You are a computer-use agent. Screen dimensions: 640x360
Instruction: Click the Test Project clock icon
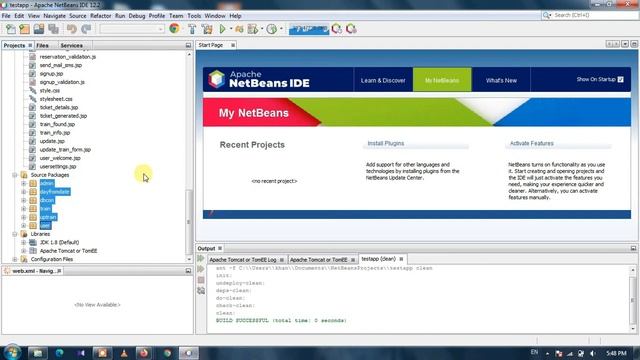(271, 29)
